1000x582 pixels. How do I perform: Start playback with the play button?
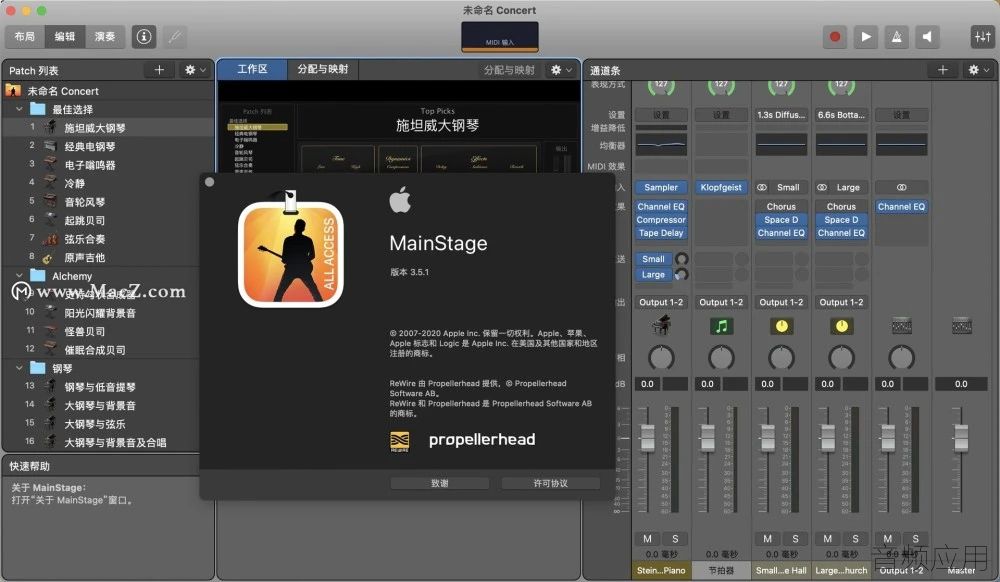click(x=865, y=37)
